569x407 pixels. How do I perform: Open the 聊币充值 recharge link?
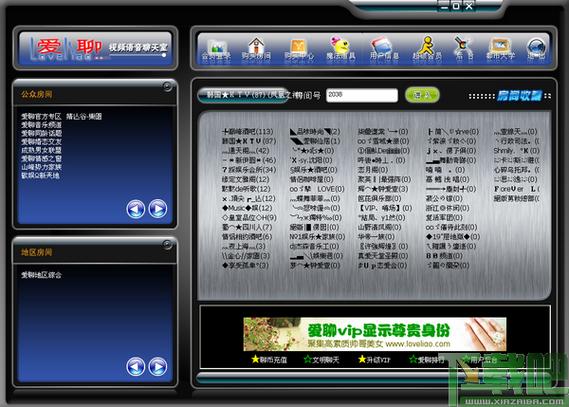click(269, 360)
